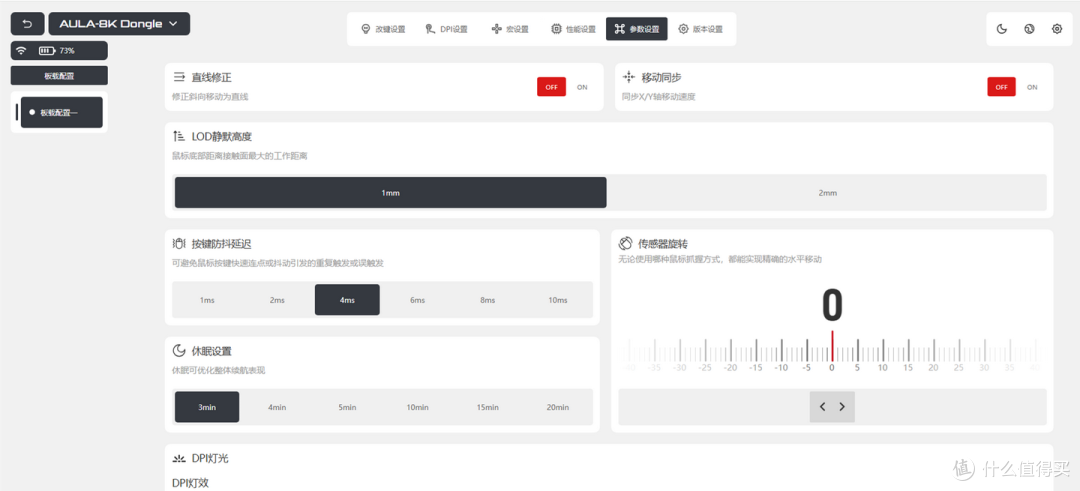This screenshot has width=1080, height=491.
Task: Set debounce delay to 10ms
Action: point(558,300)
